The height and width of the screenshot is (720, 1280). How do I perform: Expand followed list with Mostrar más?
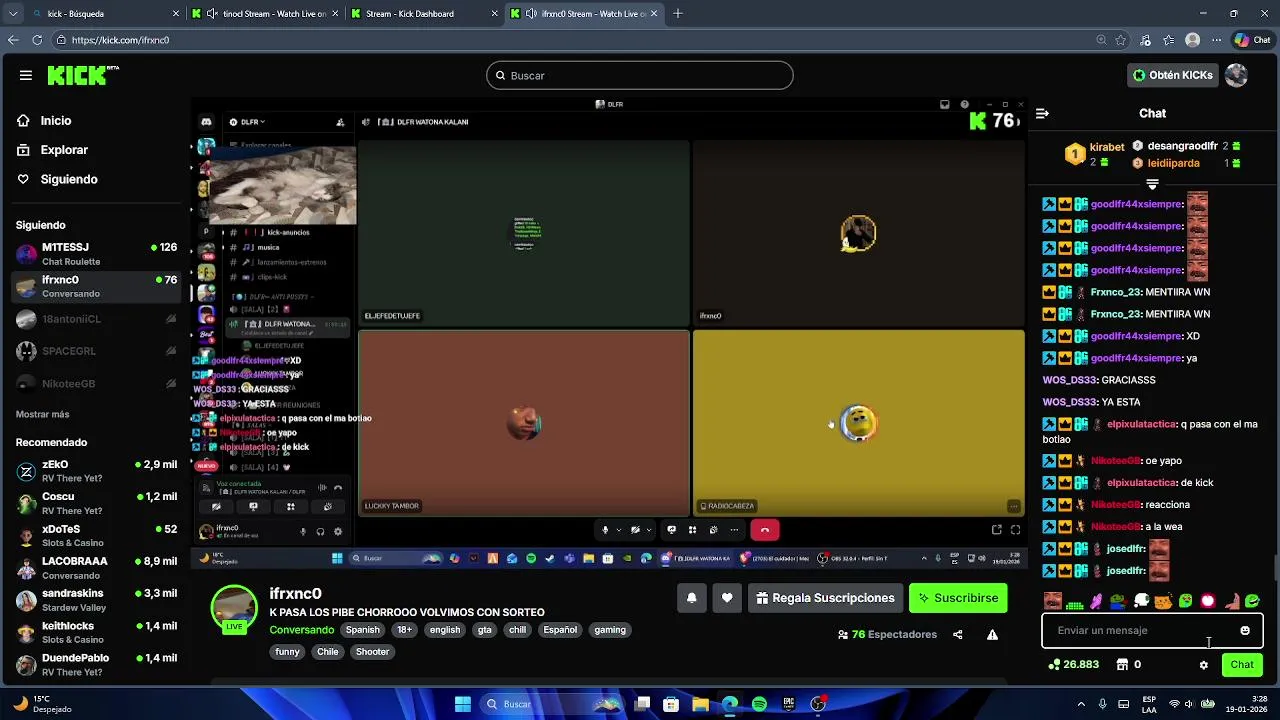point(43,414)
